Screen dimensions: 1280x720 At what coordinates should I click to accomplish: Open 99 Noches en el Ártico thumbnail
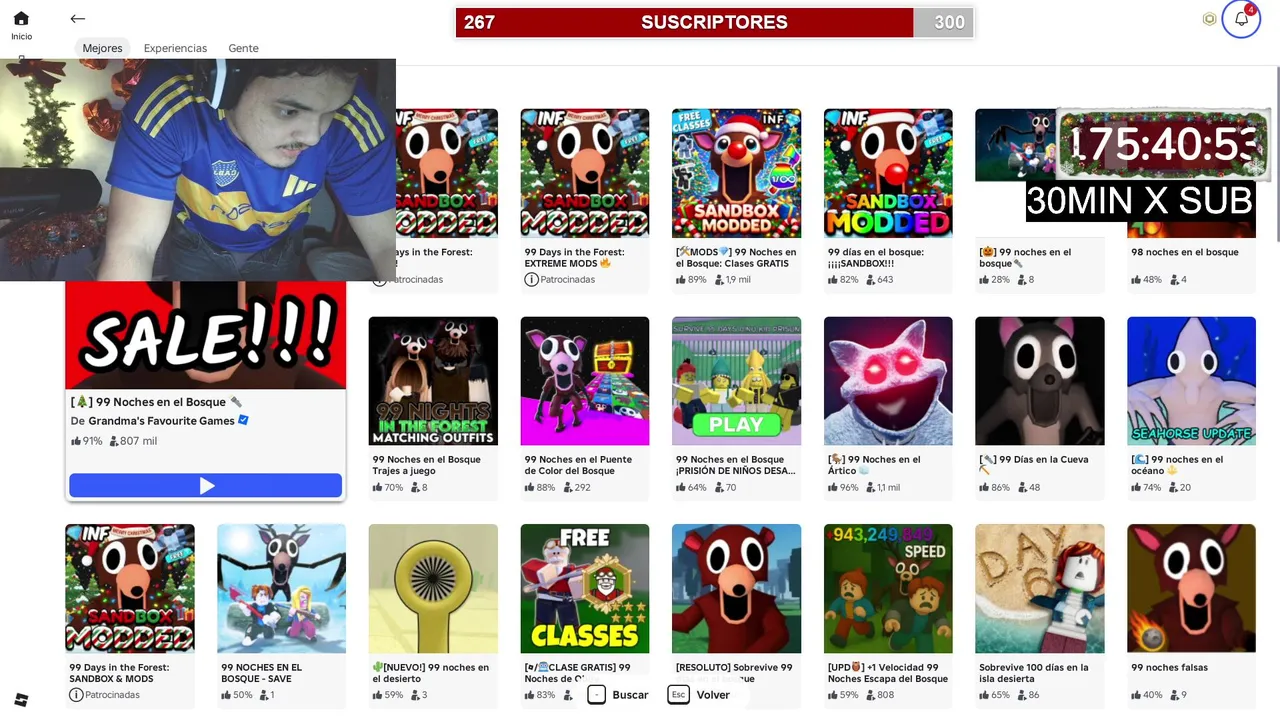888,381
